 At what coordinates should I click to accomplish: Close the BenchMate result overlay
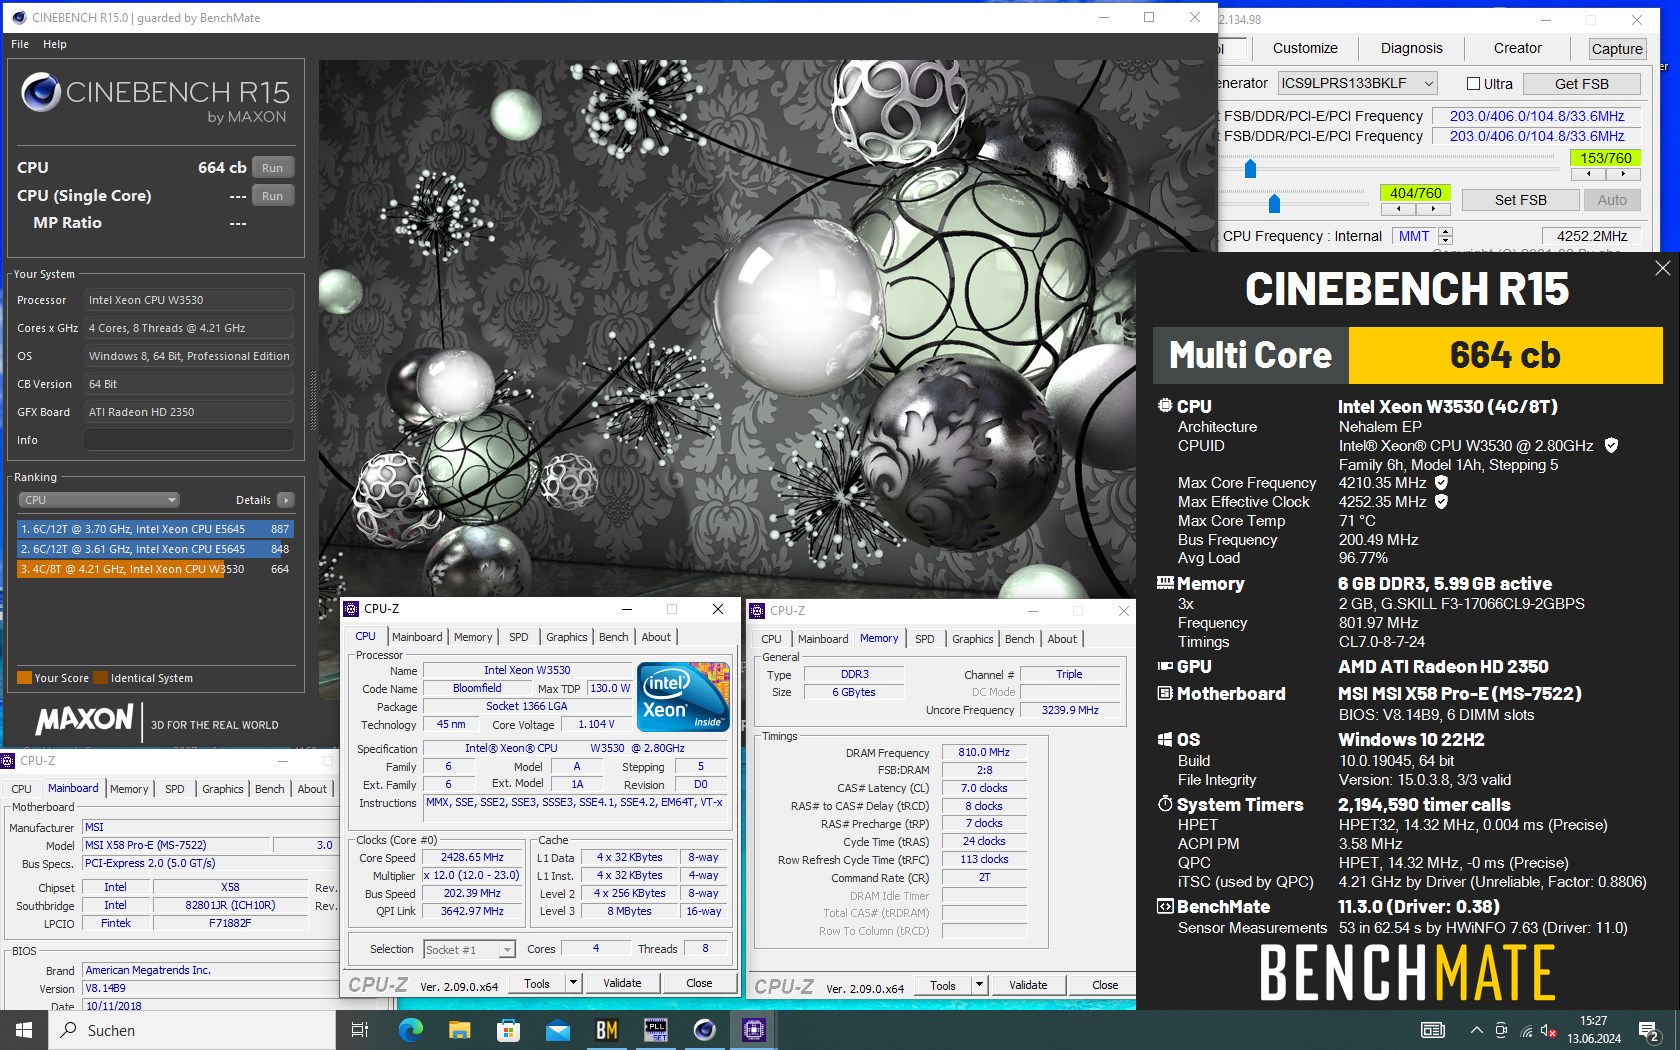1662,268
